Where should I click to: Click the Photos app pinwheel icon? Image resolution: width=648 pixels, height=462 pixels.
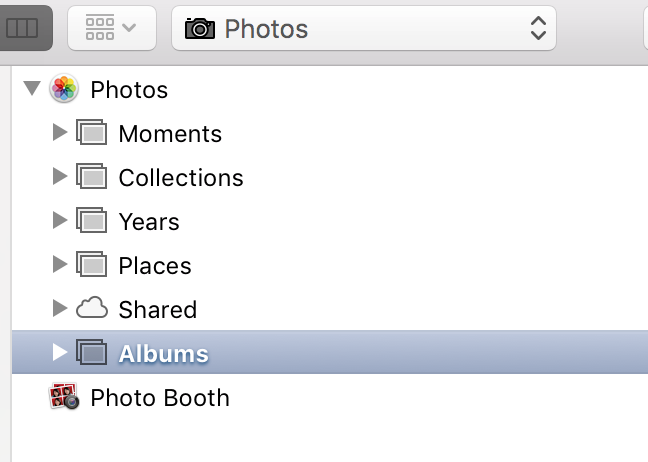click(x=64, y=88)
